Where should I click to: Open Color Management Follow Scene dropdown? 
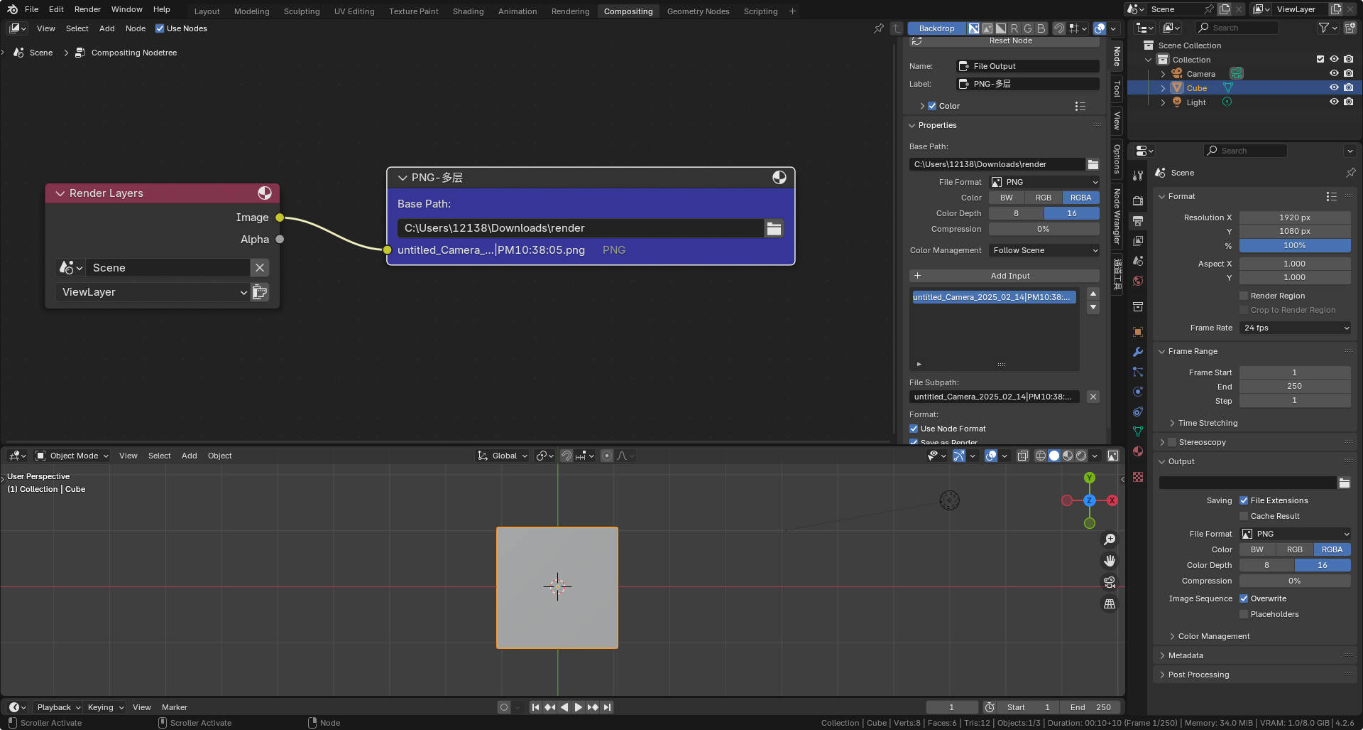pyautogui.click(x=1044, y=250)
